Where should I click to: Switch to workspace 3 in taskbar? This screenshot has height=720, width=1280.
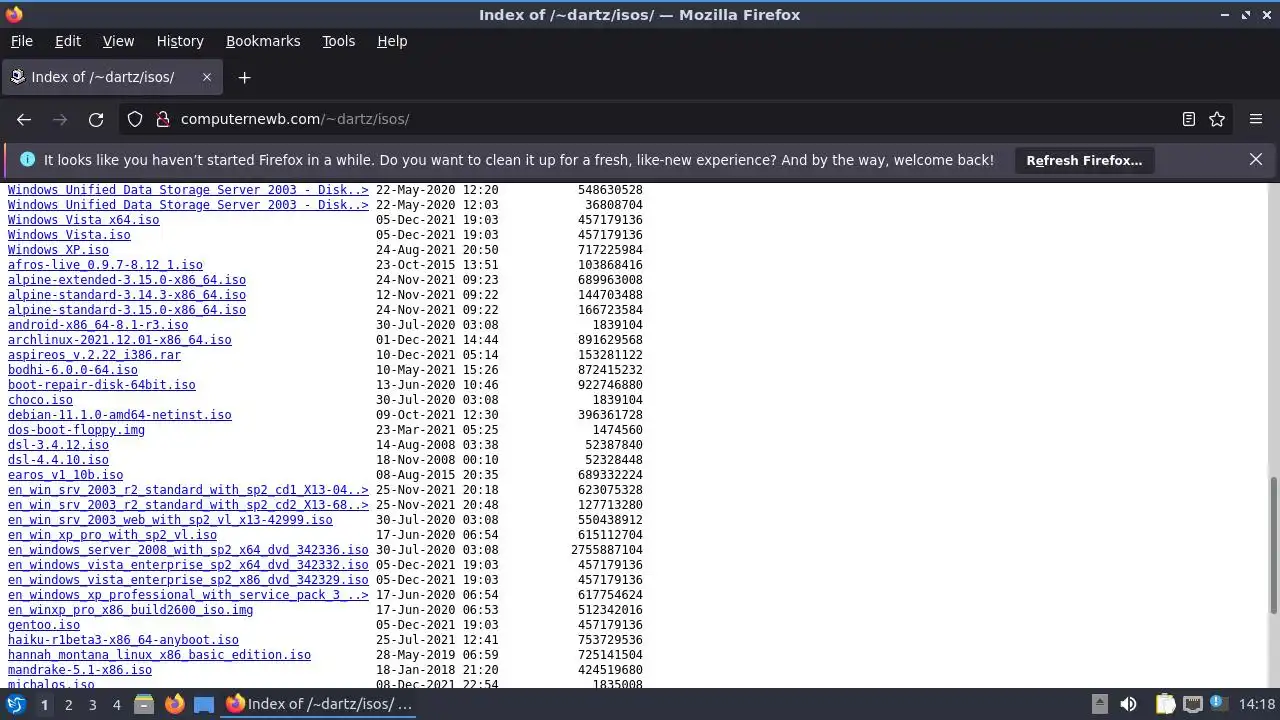click(92, 704)
